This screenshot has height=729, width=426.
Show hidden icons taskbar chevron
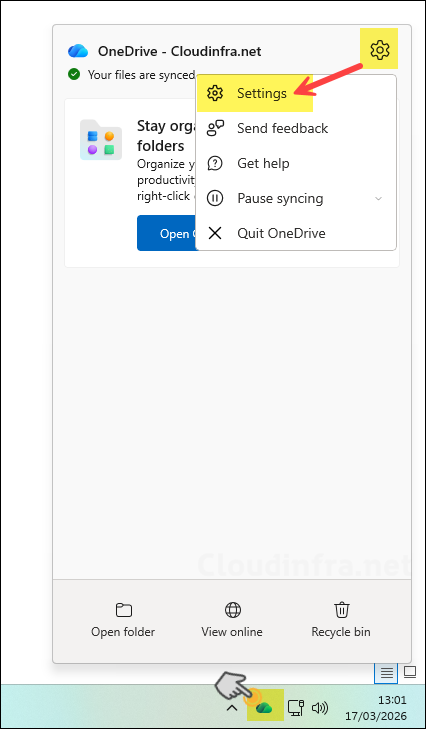pyautogui.click(x=232, y=708)
